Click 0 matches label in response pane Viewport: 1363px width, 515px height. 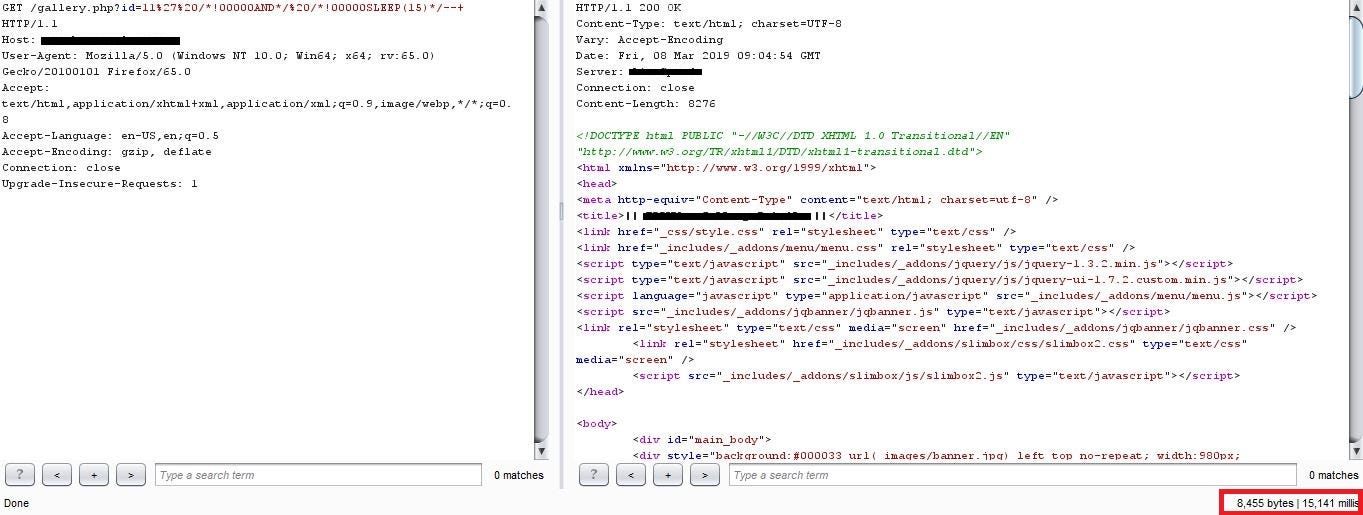point(1334,475)
